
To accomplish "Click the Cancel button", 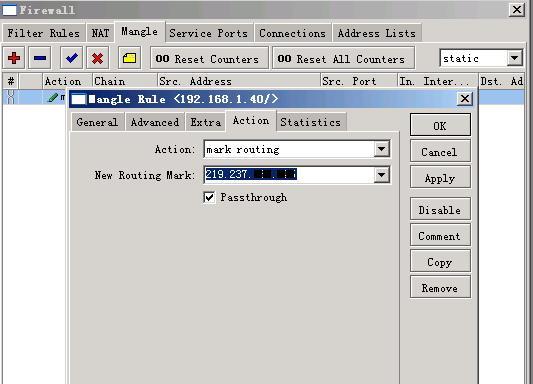I will 440,152.
